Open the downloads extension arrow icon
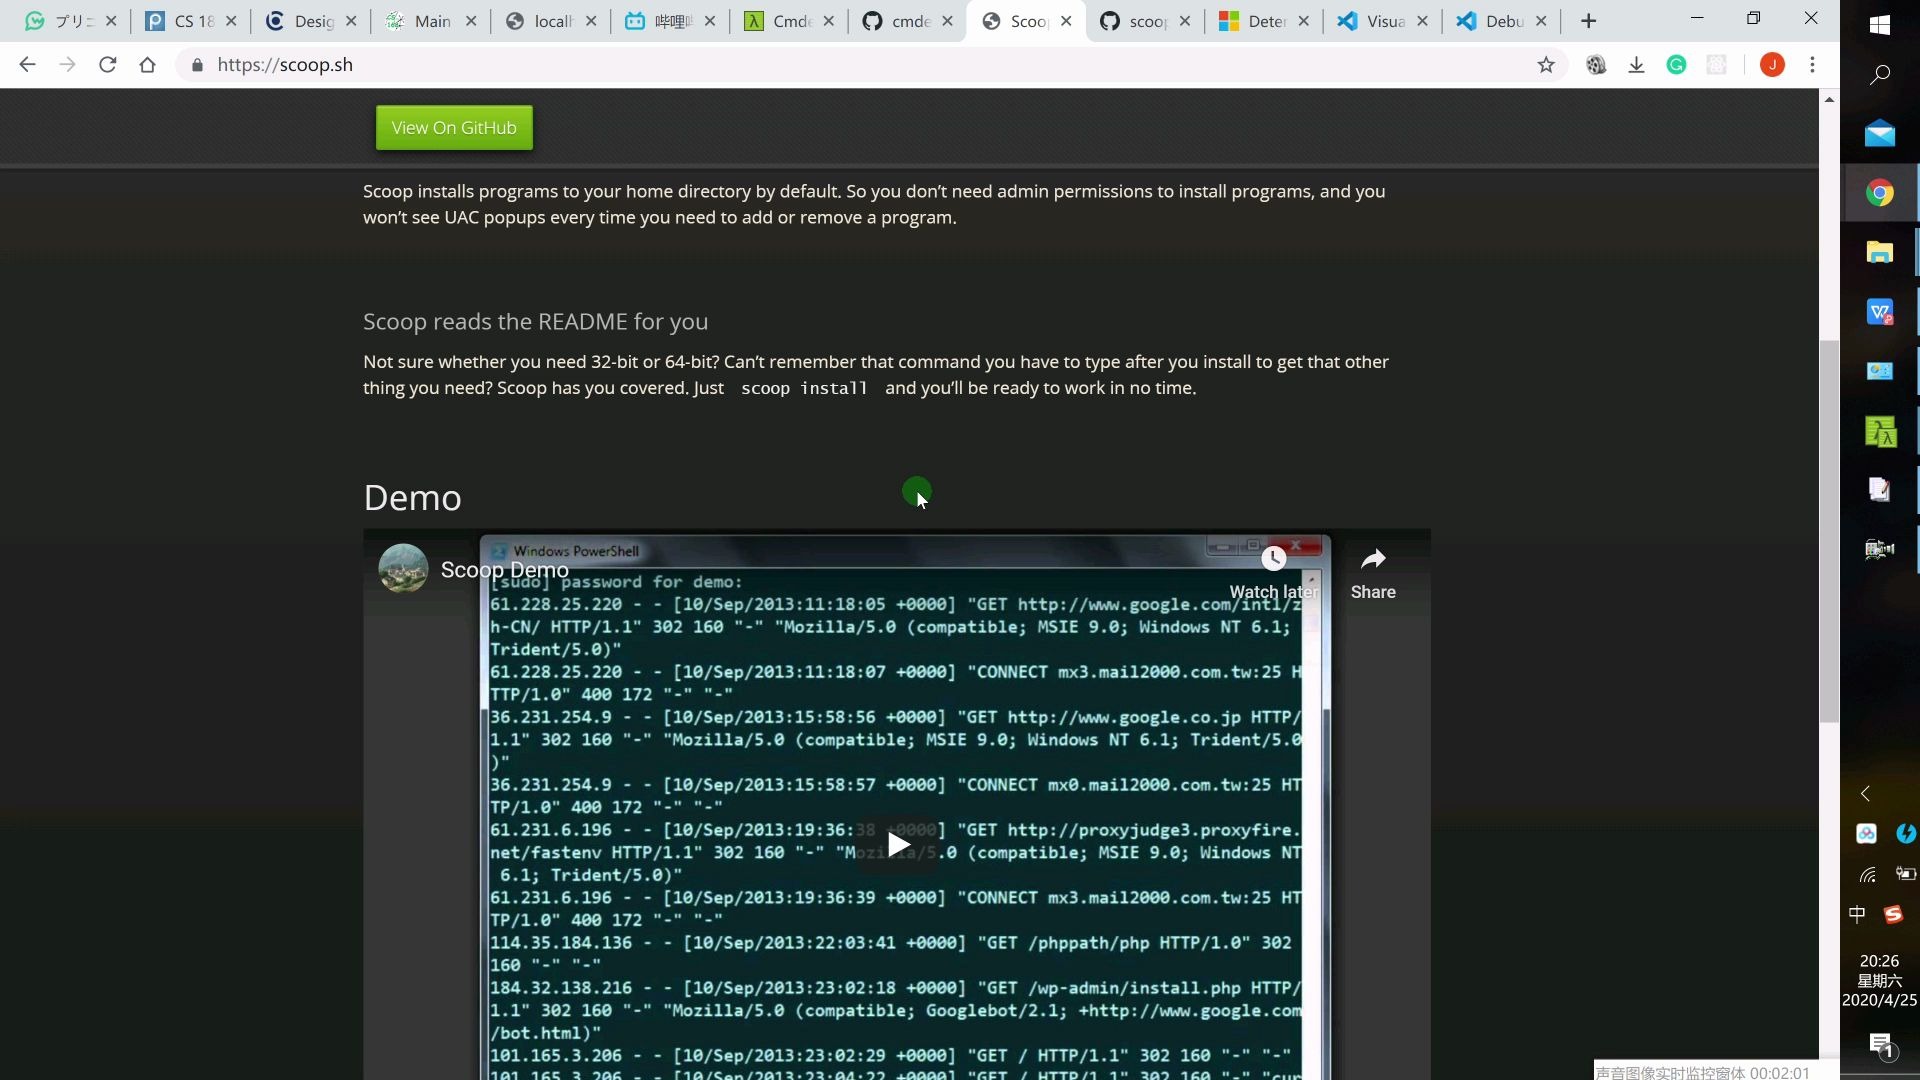This screenshot has height=1080, width=1920. [x=1636, y=65]
